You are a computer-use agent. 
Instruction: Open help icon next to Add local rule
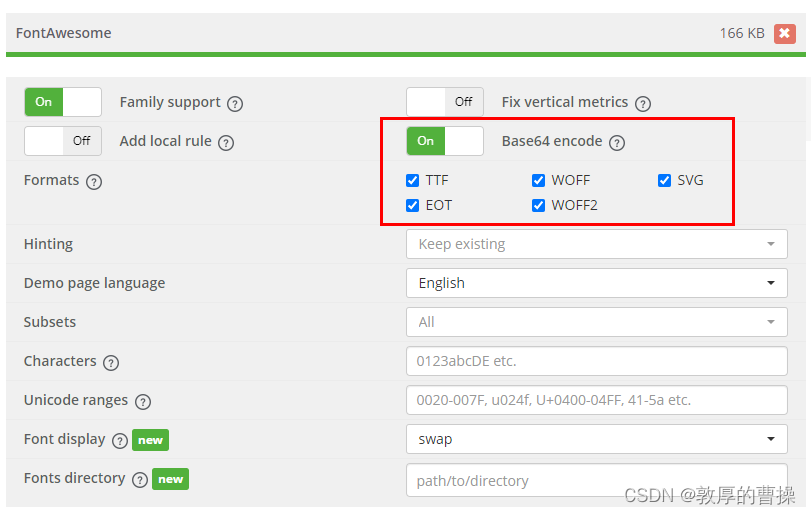click(226, 143)
